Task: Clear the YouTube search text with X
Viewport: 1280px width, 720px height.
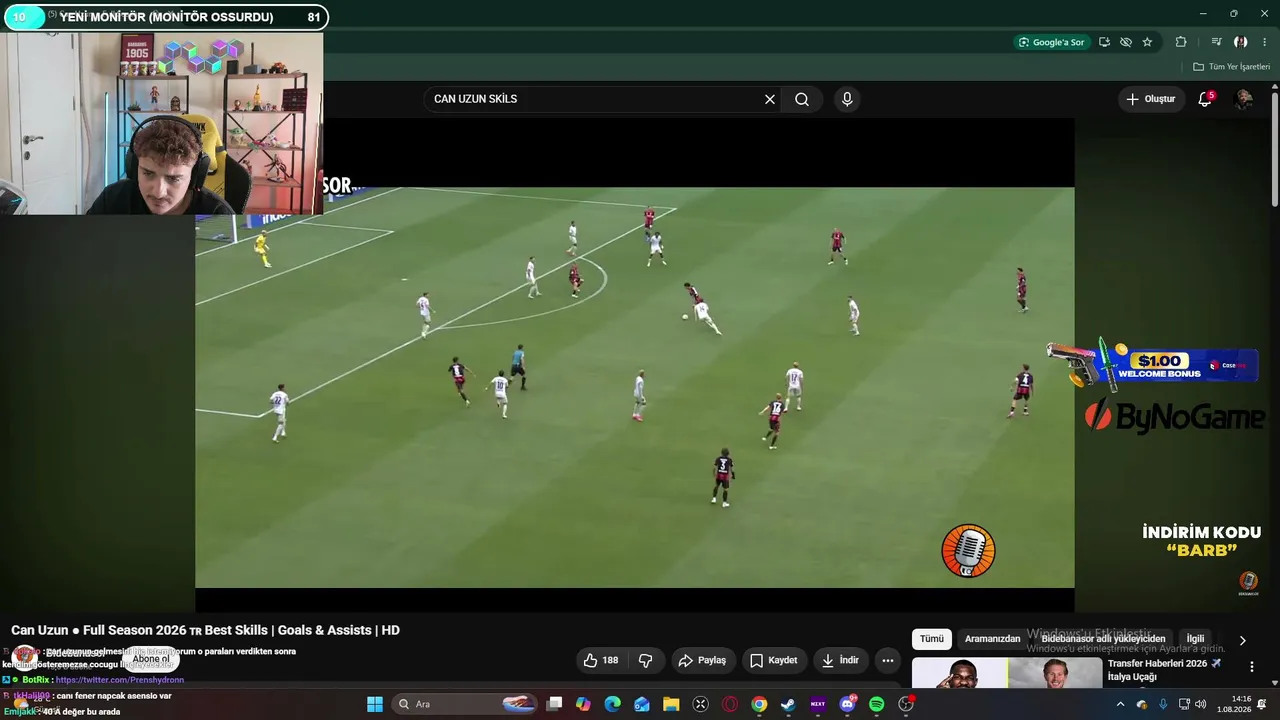Action: 770,99
